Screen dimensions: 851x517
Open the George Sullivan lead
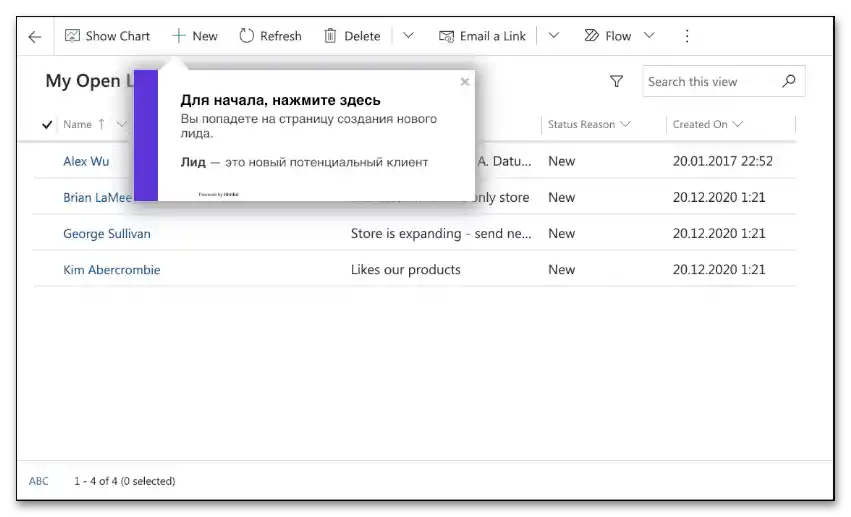pyautogui.click(x=107, y=234)
